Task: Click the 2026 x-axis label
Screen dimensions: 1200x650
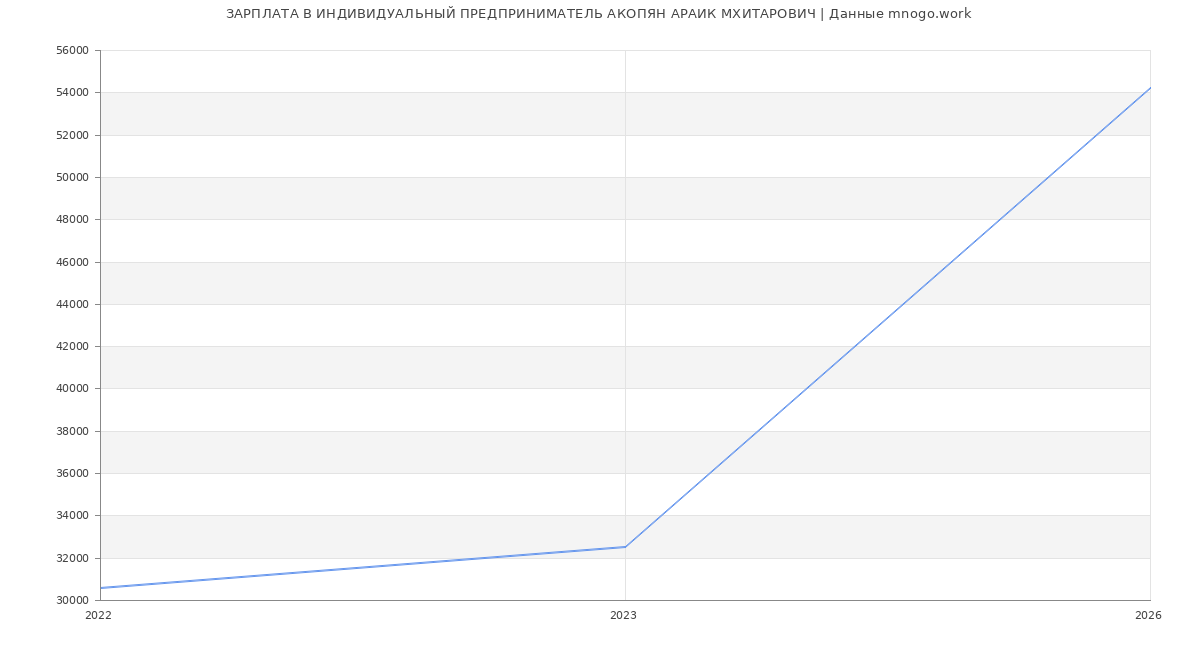Action: [x=1148, y=616]
